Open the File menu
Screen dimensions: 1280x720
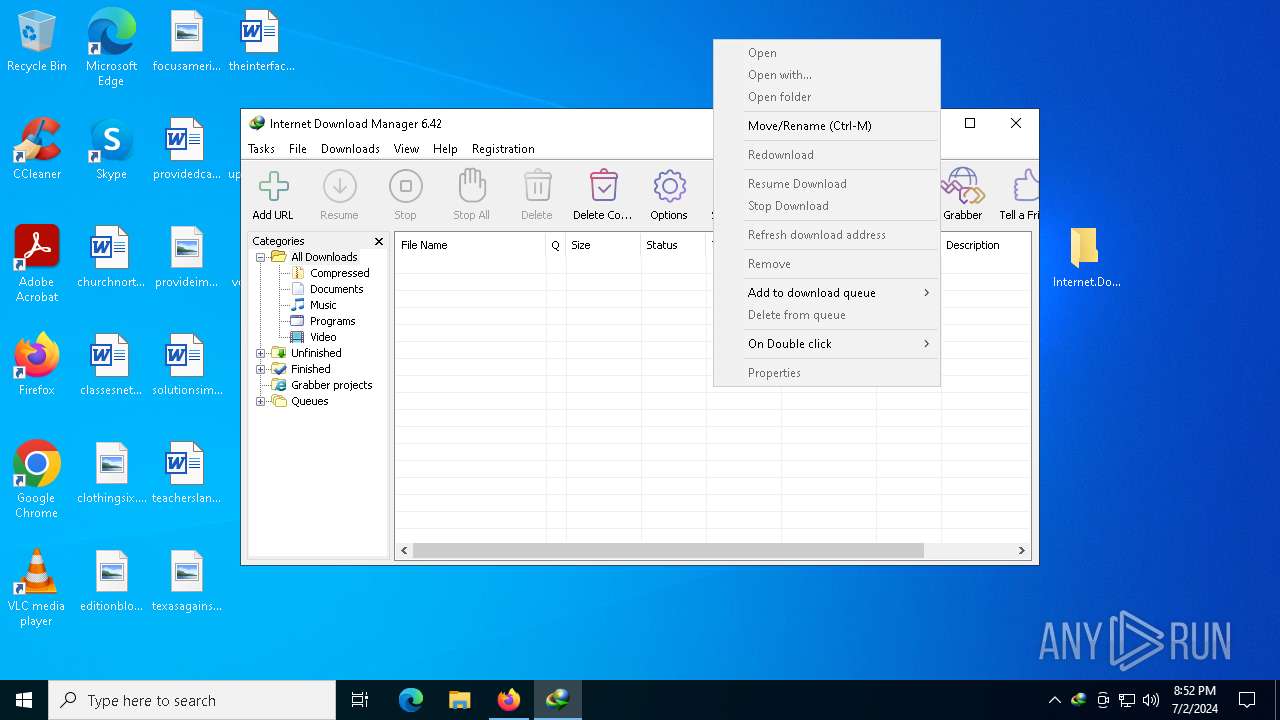tap(298, 149)
